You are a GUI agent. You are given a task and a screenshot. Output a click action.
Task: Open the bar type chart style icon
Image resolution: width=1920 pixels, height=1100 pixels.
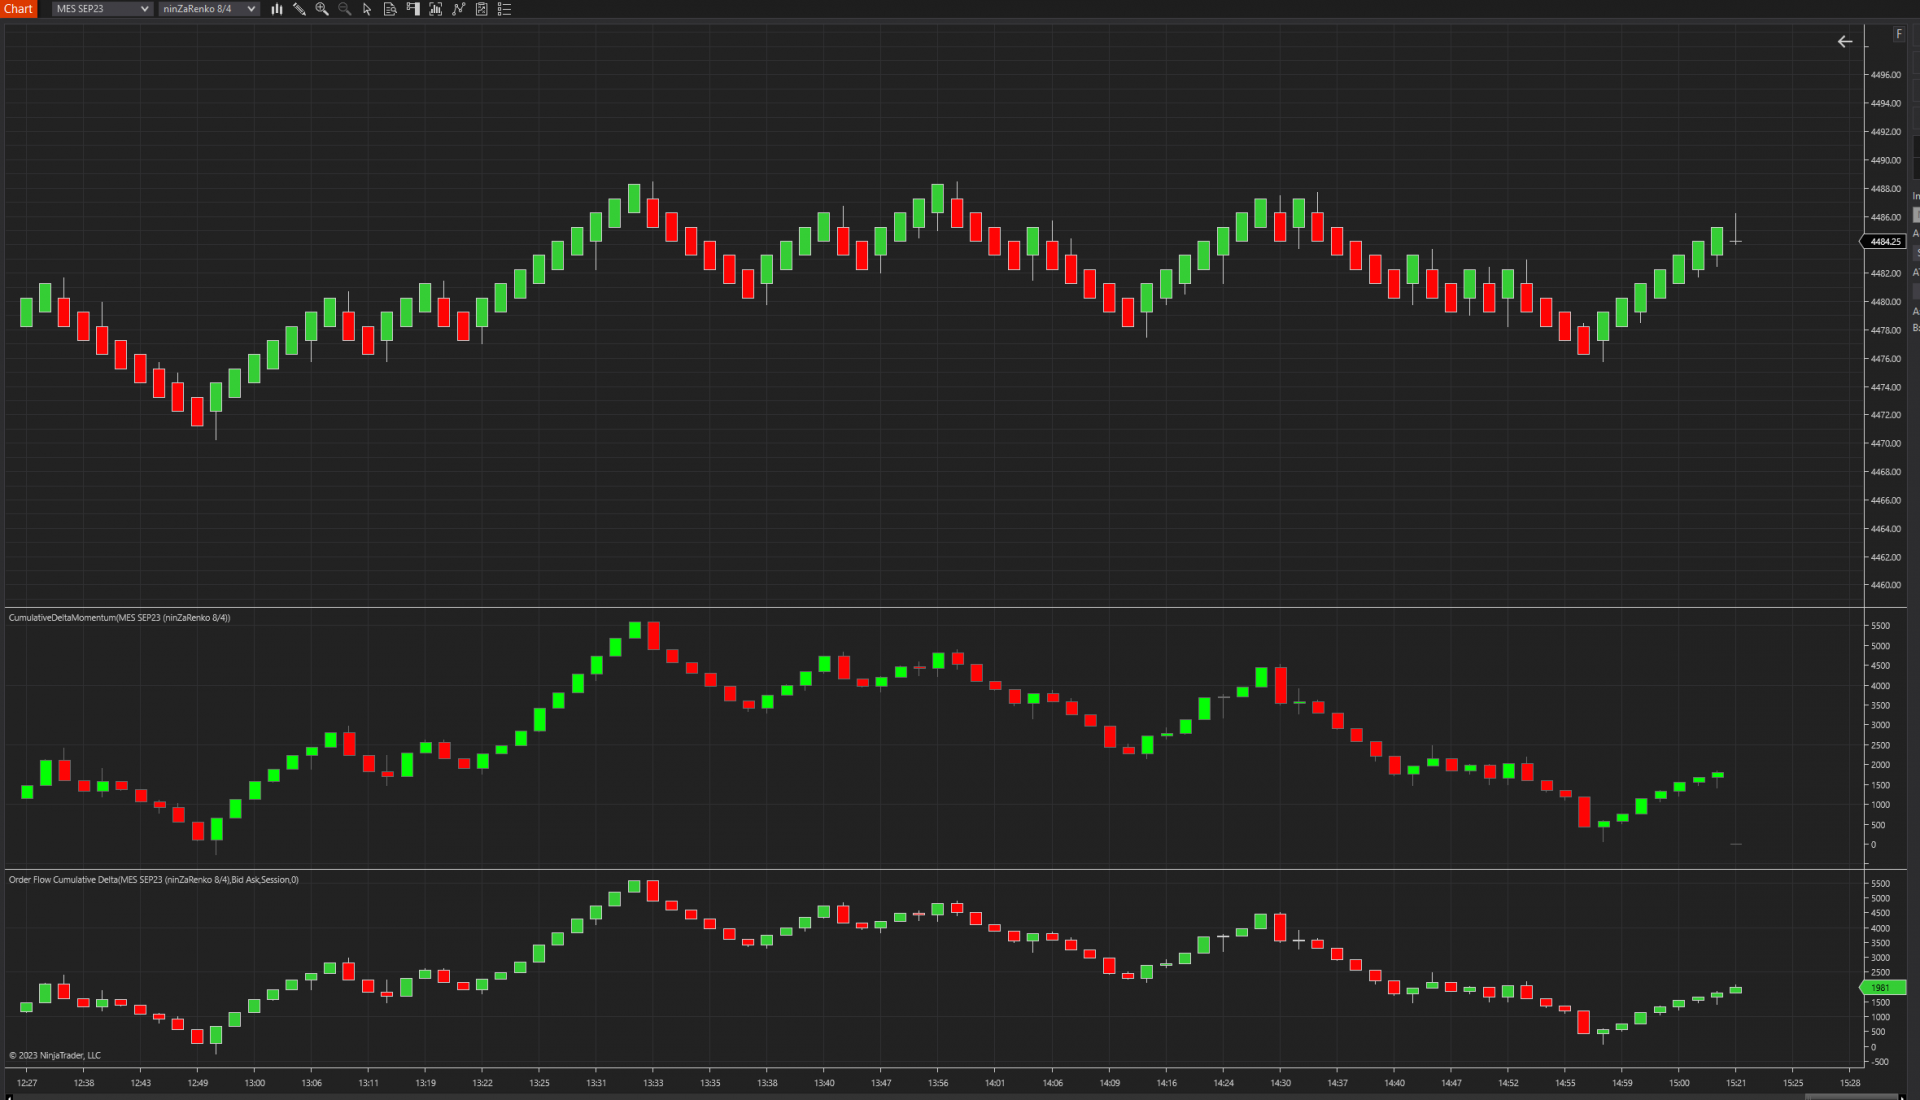[277, 9]
